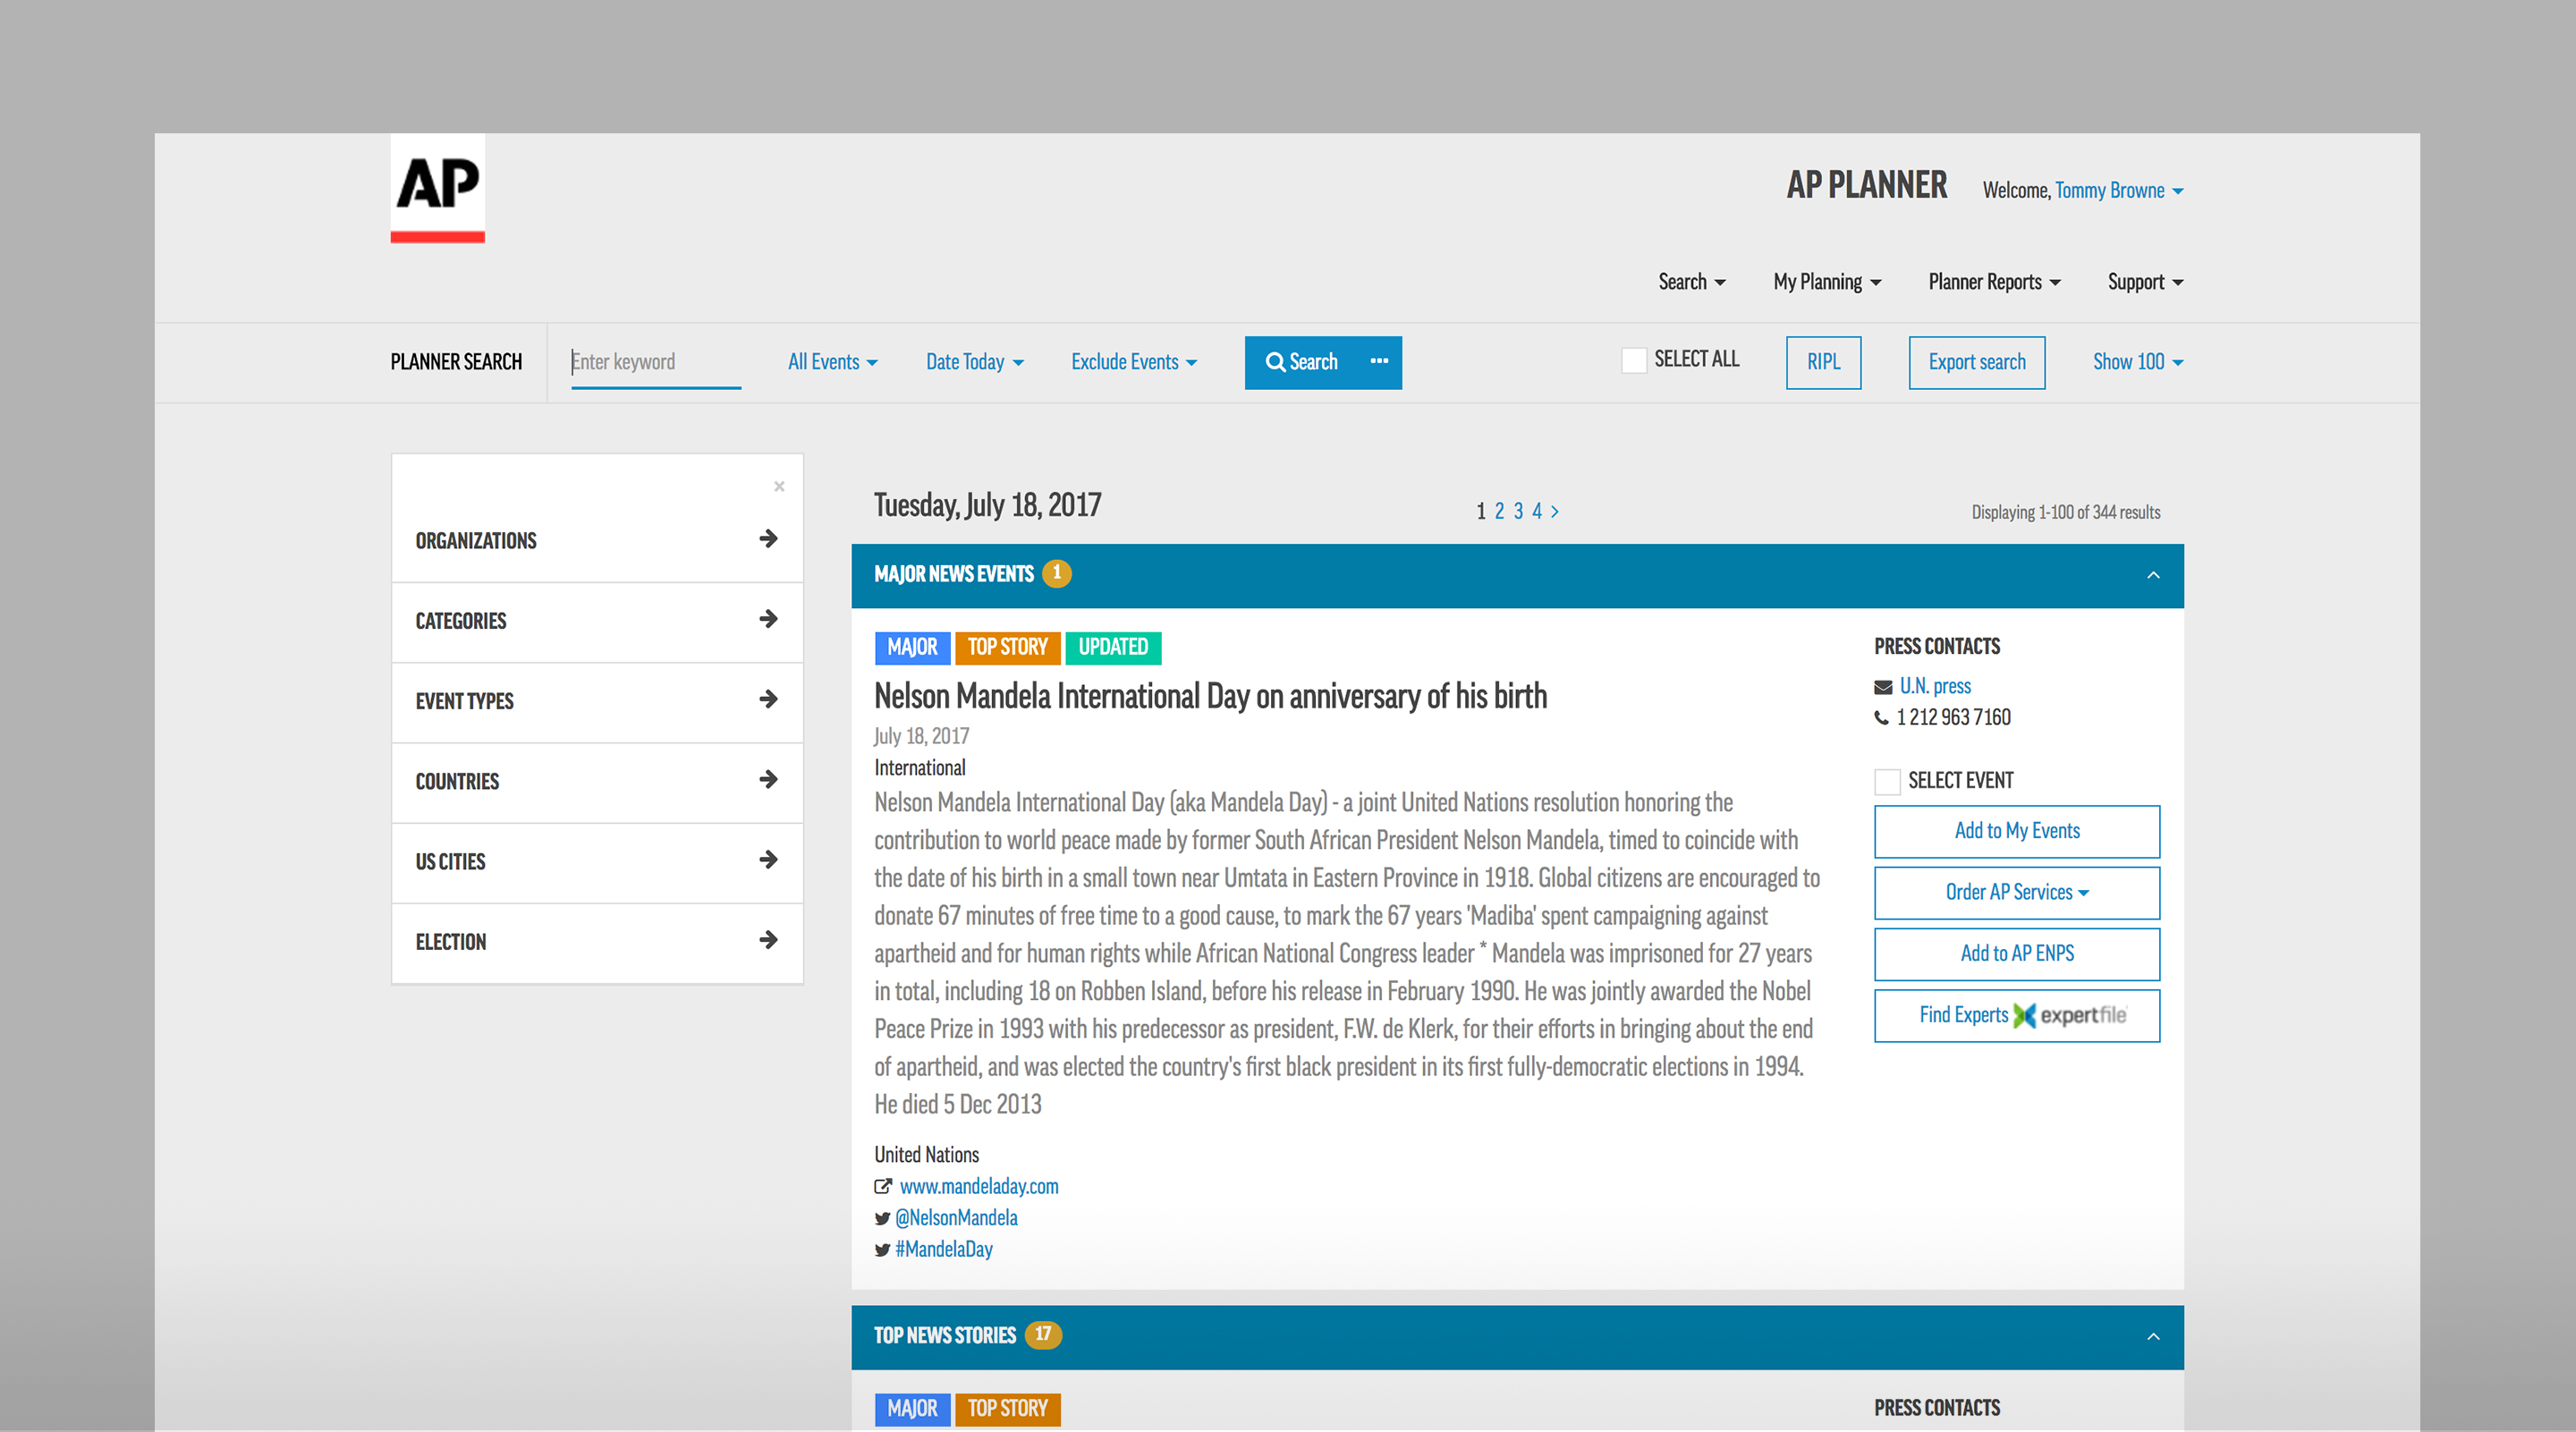This screenshot has width=2576, height=1432.
Task: Open the Search menu in top navigation
Action: coord(1692,282)
